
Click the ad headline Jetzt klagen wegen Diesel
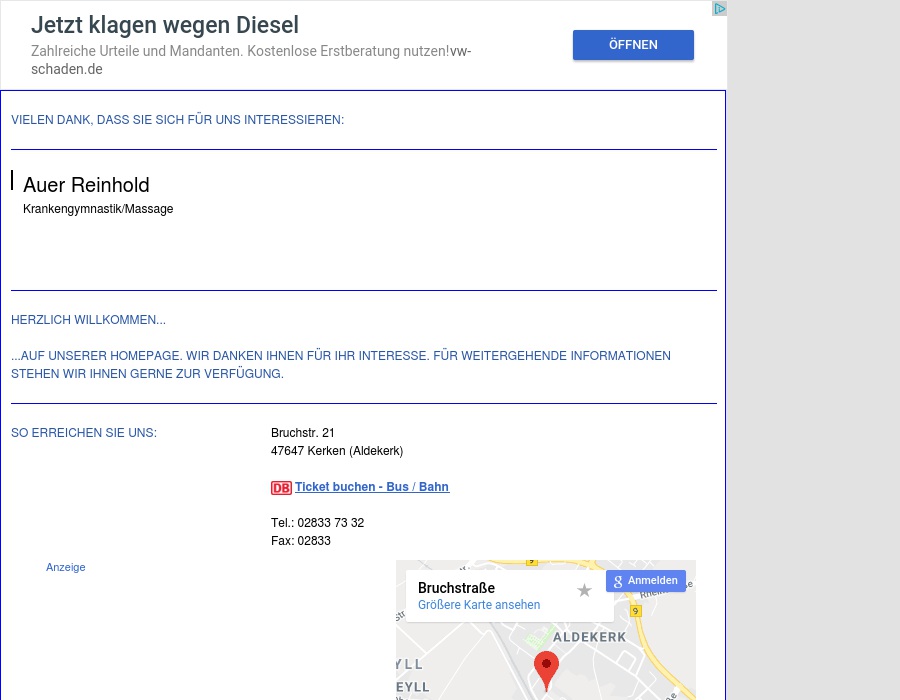[165, 26]
